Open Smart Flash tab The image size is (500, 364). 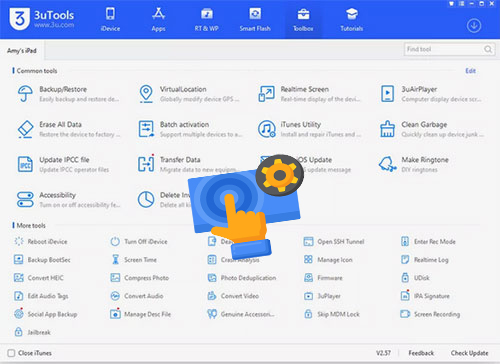pos(255,19)
